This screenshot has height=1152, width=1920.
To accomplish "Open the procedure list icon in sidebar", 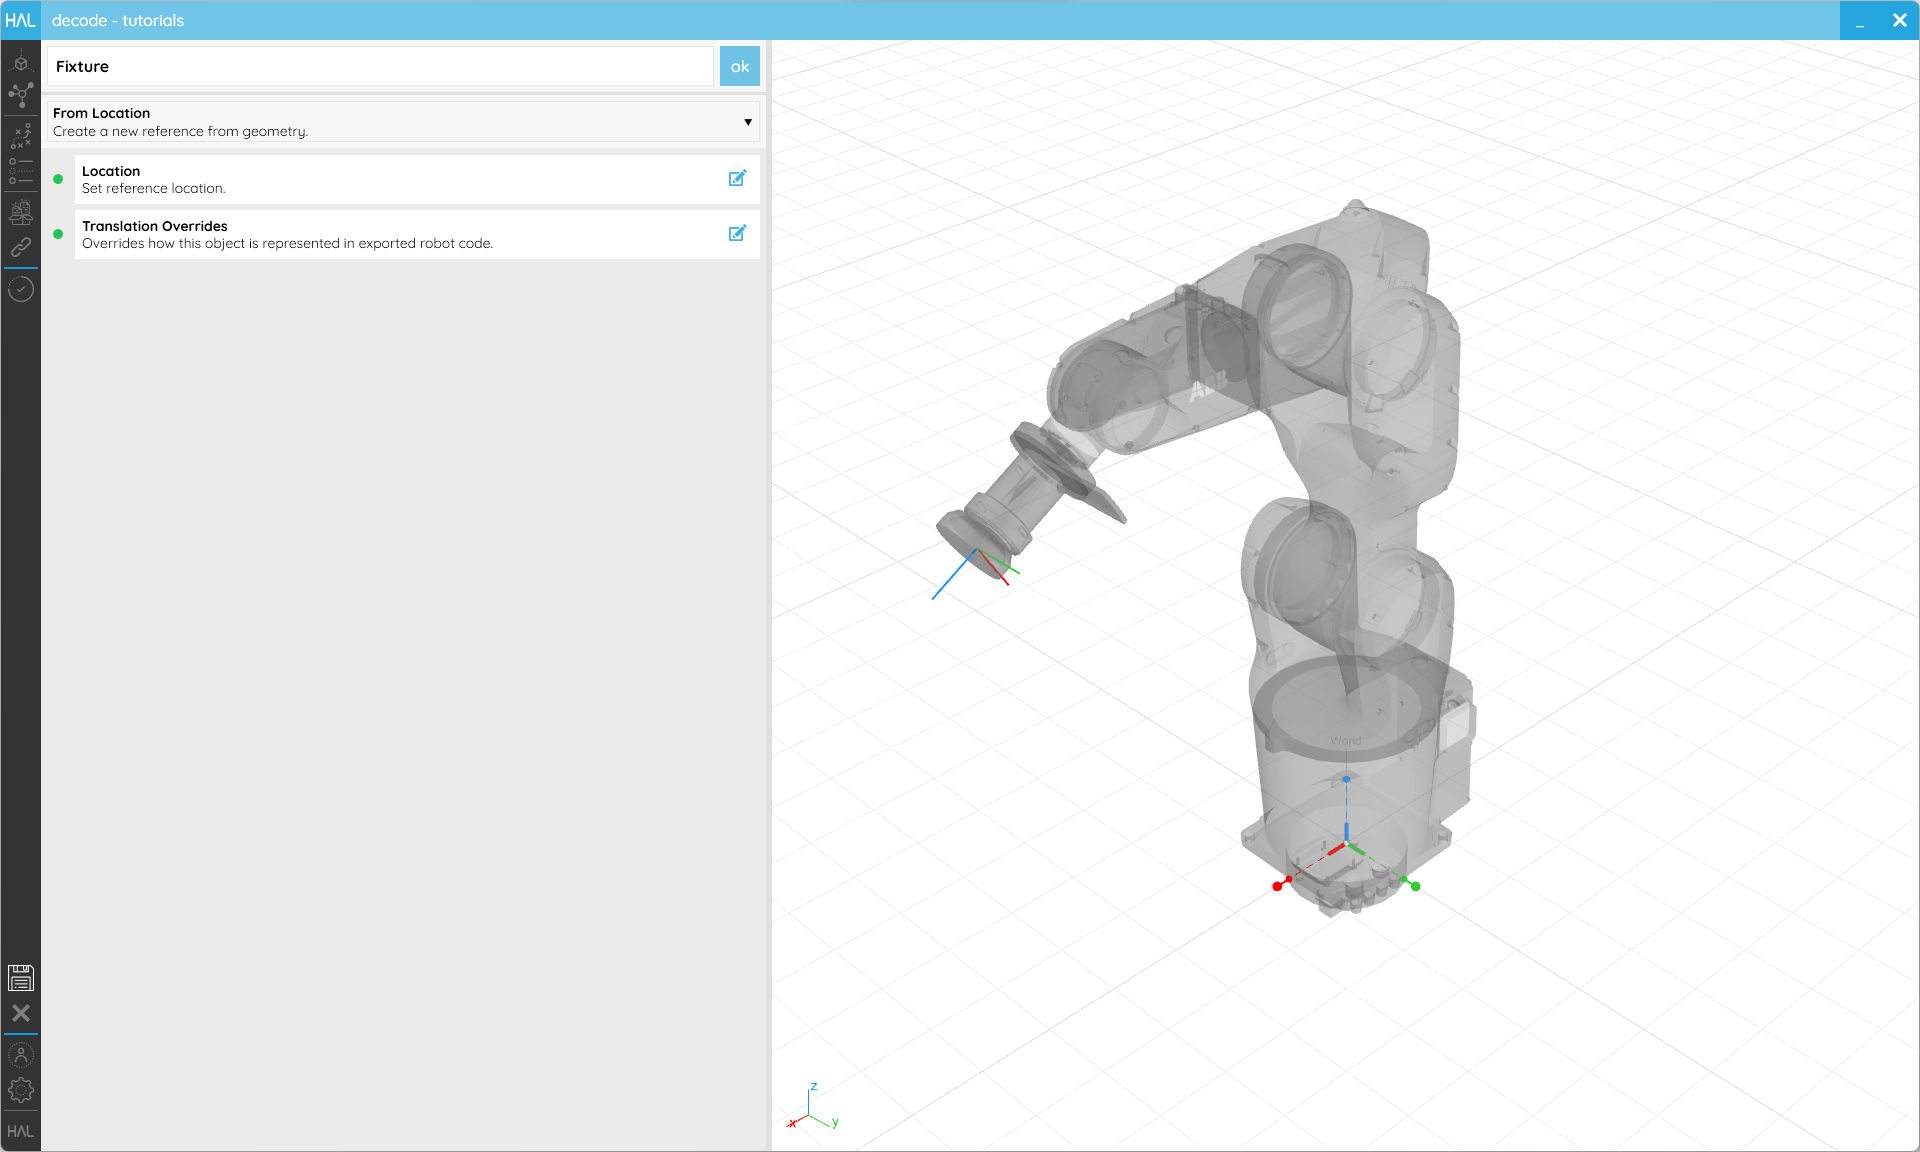I will click(20, 171).
